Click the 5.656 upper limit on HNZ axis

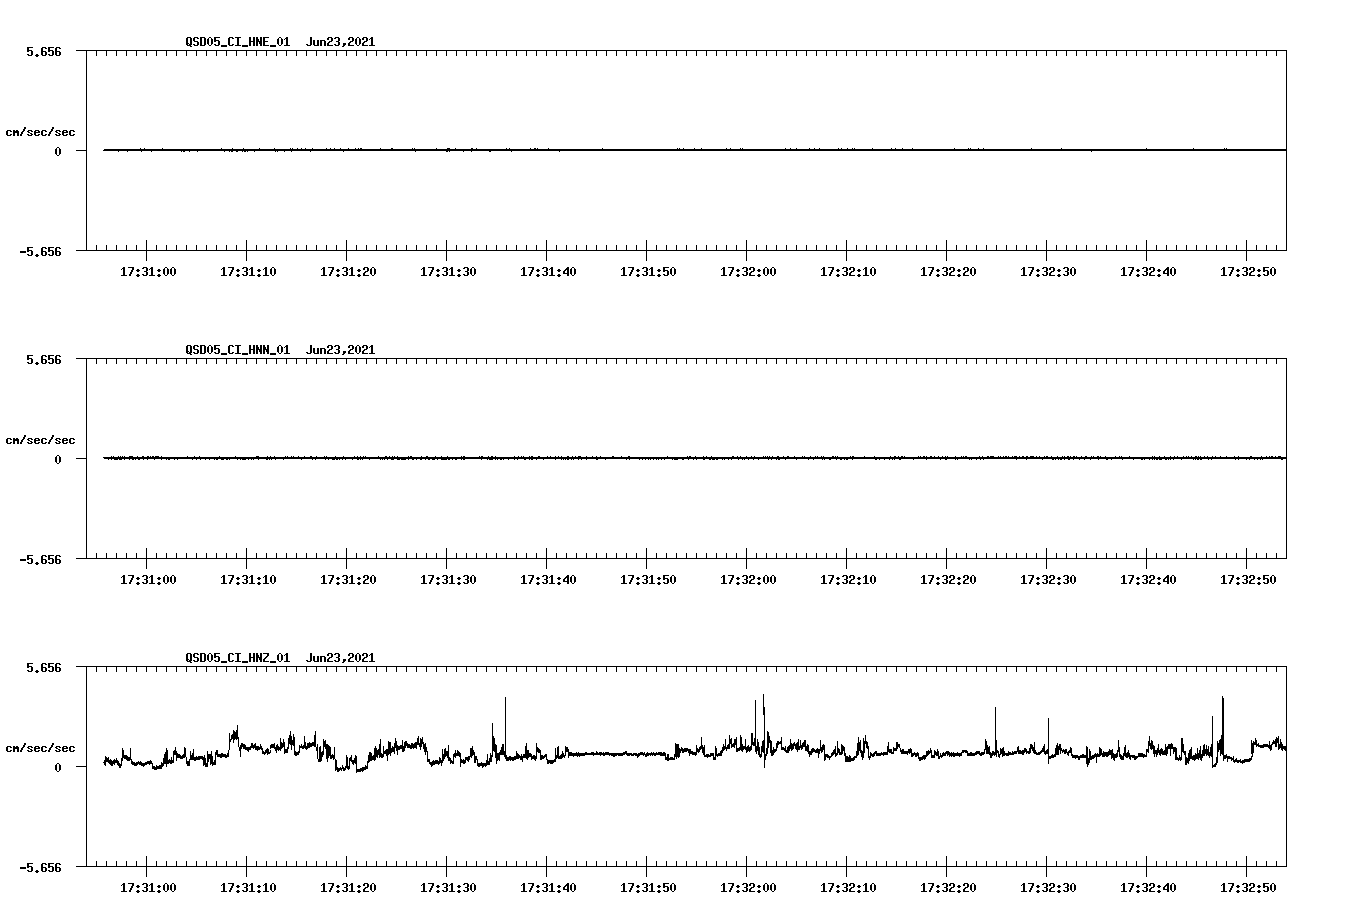(44, 667)
